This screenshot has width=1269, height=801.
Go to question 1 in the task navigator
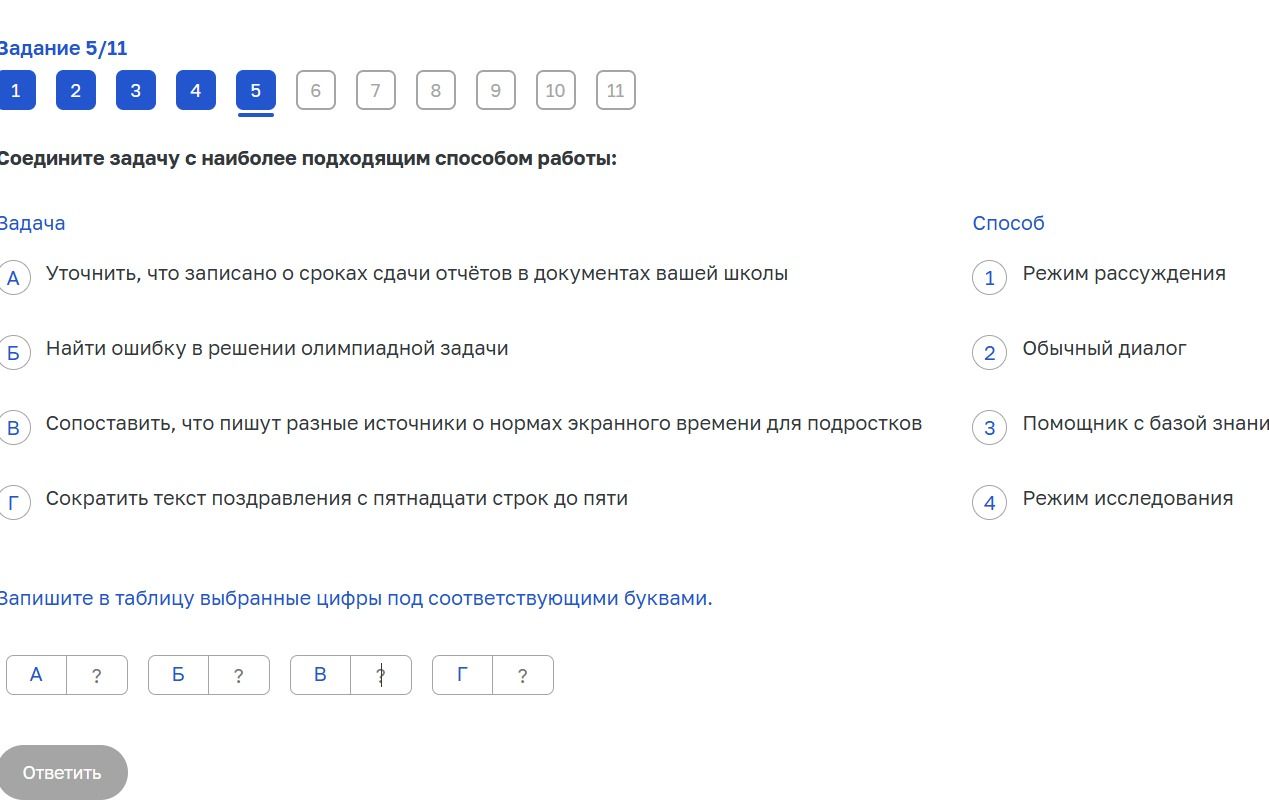pos(16,91)
